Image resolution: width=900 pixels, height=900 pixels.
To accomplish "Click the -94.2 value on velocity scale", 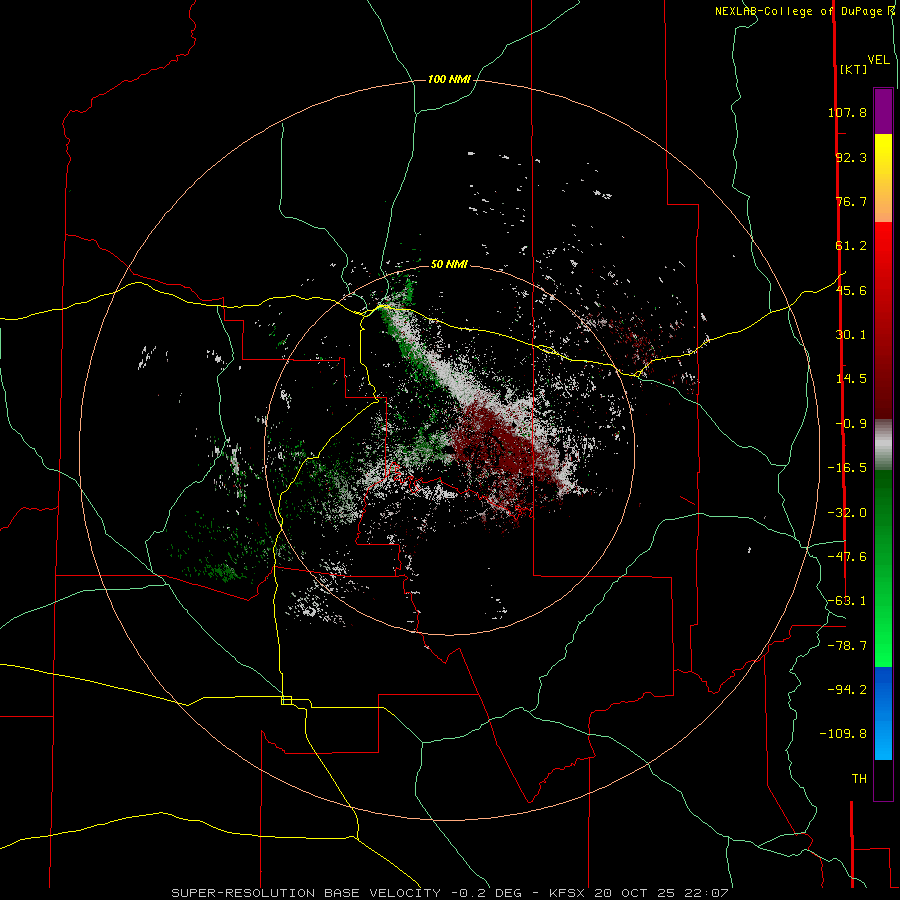I will coord(847,689).
